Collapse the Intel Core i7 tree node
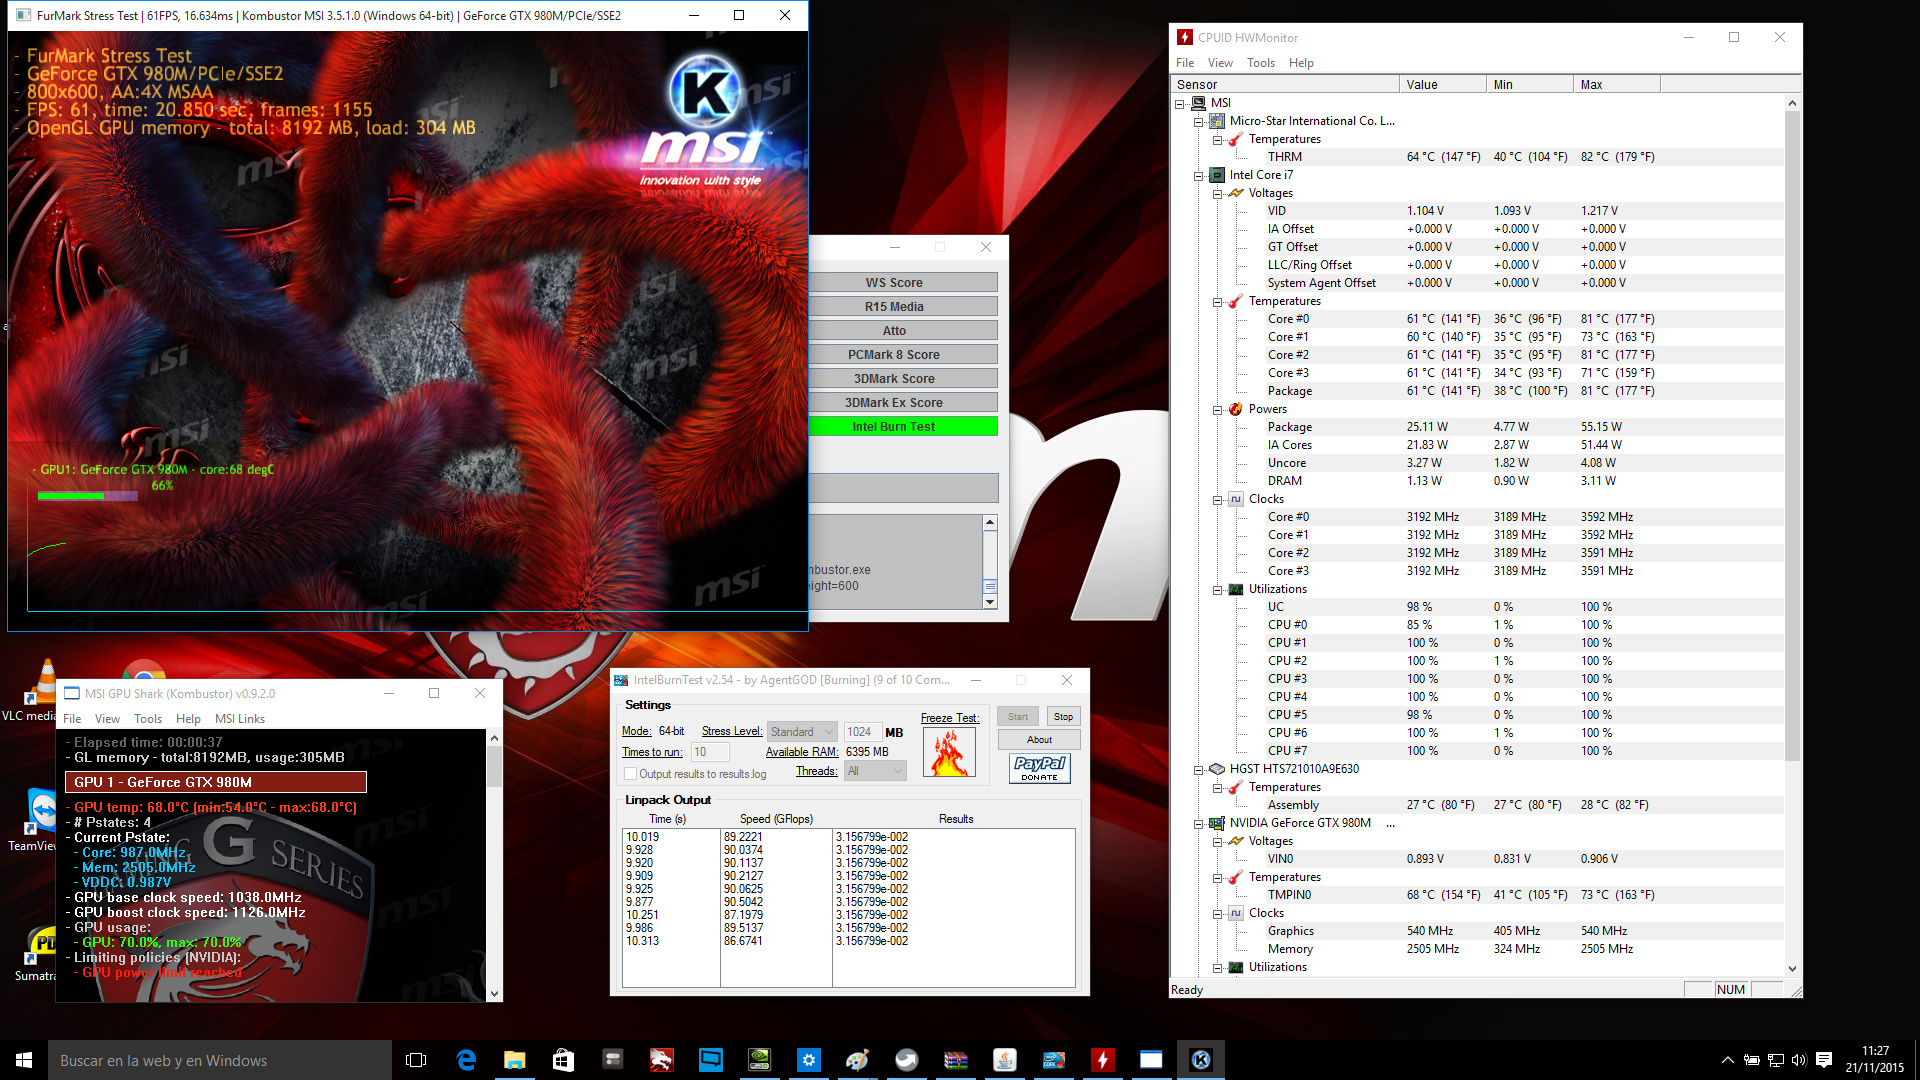 coord(1198,176)
